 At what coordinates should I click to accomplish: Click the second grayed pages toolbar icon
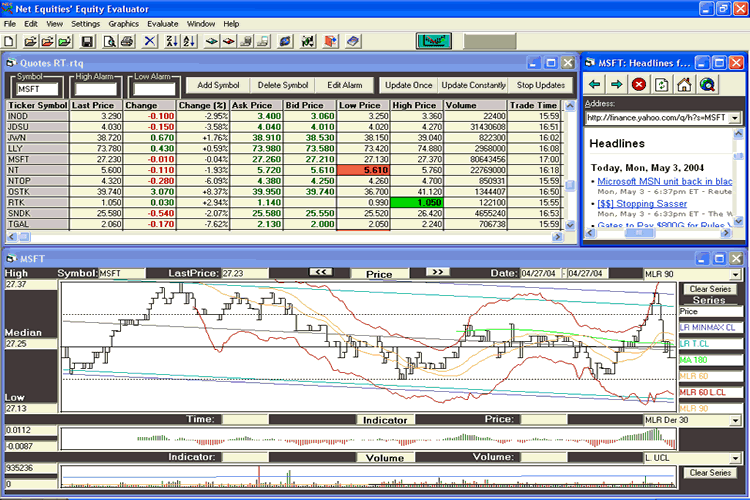click(x=263, y=42)
